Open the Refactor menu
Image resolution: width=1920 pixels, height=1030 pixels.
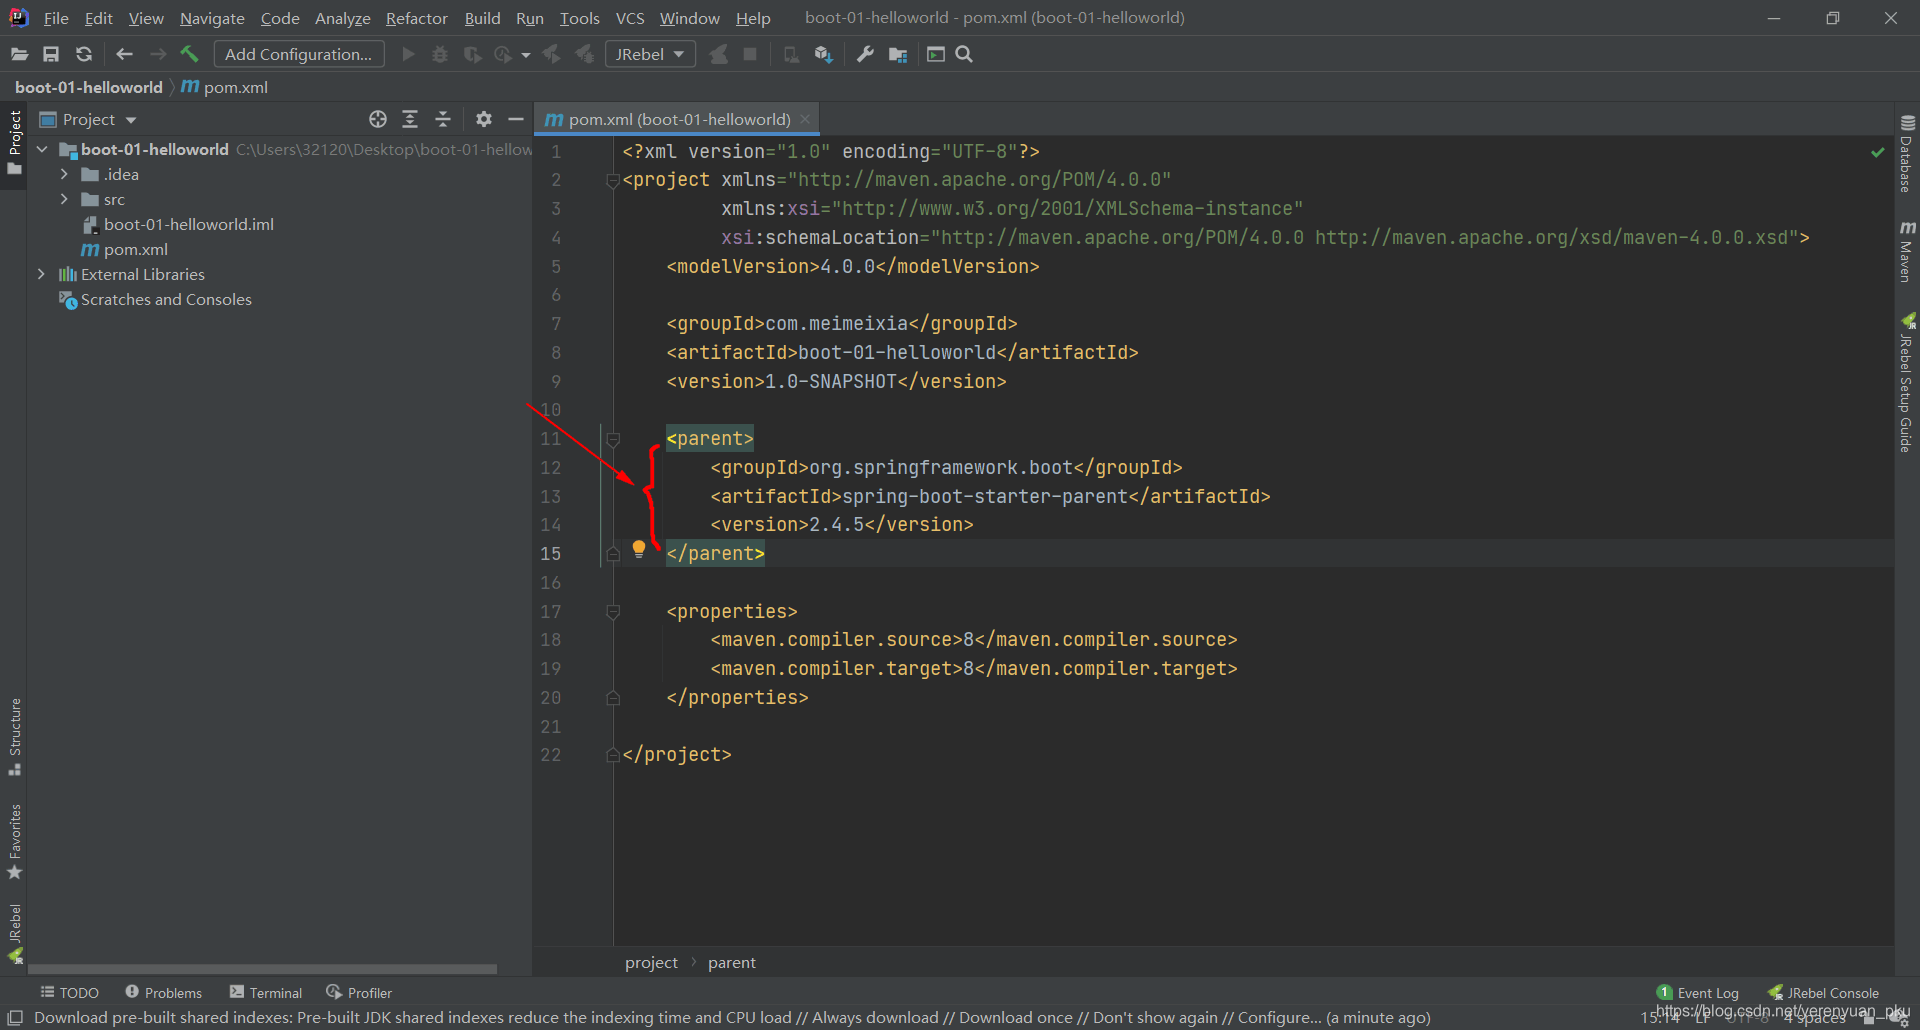point(416,18)
